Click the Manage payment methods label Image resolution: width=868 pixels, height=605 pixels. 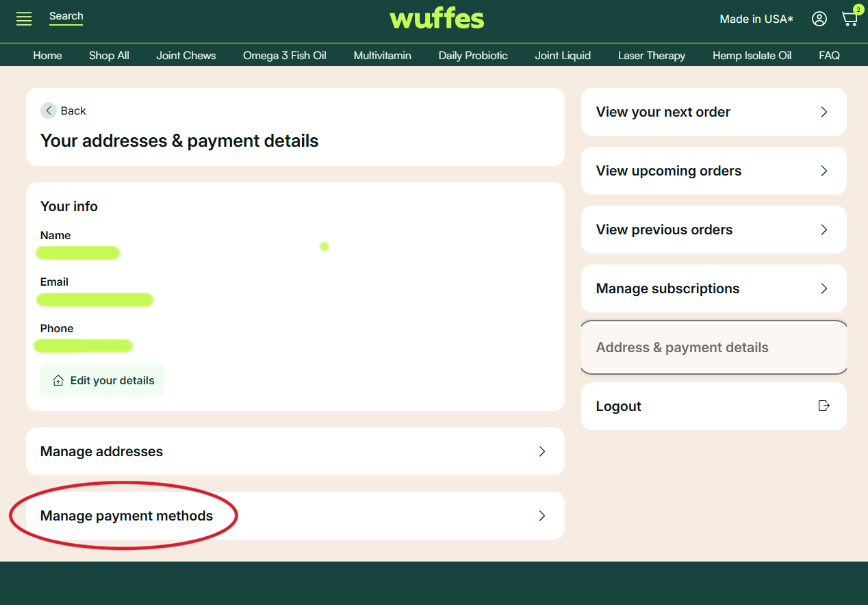[x=126, y=516]
